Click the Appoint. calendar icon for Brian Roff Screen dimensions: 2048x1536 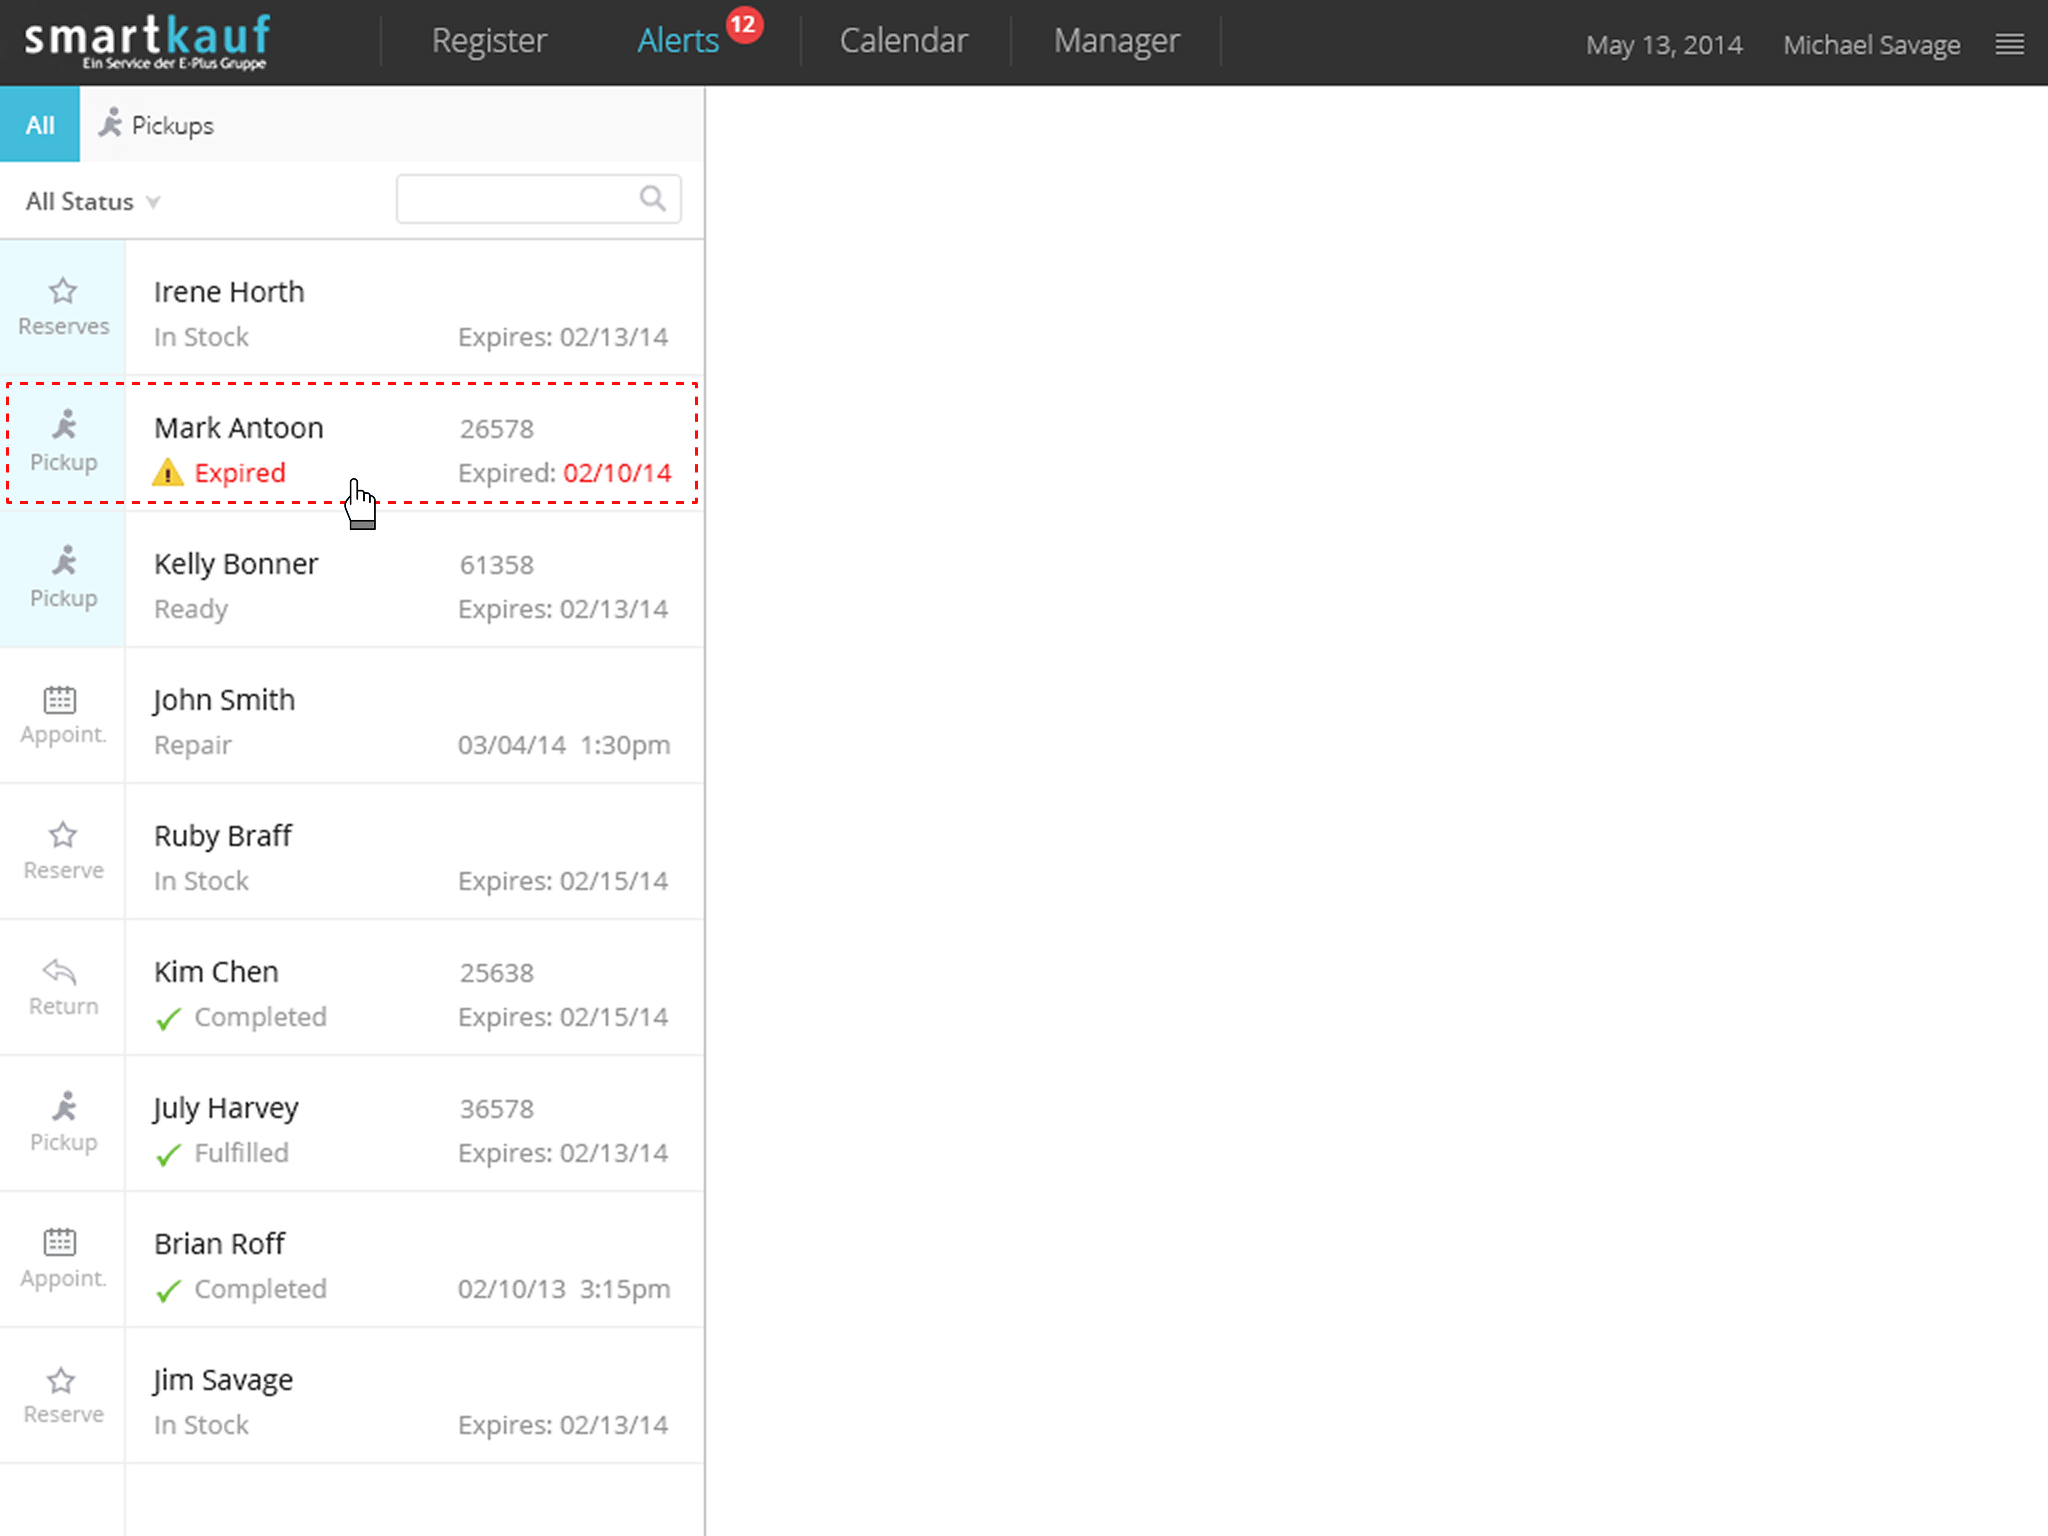tap(60, 1243)
